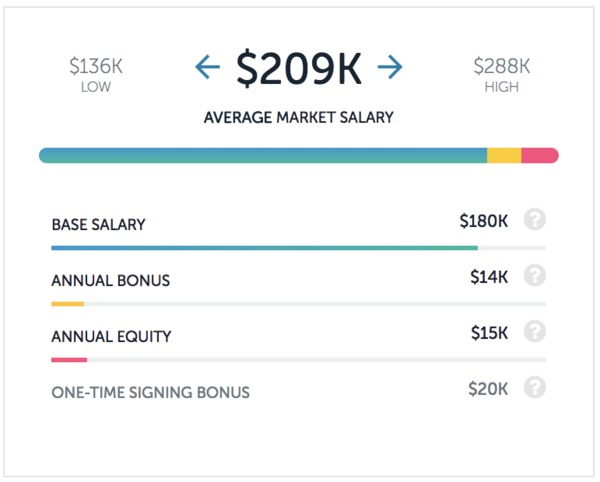
Task: Click the yellow segment of the total bar
Action: coord(504,155)
